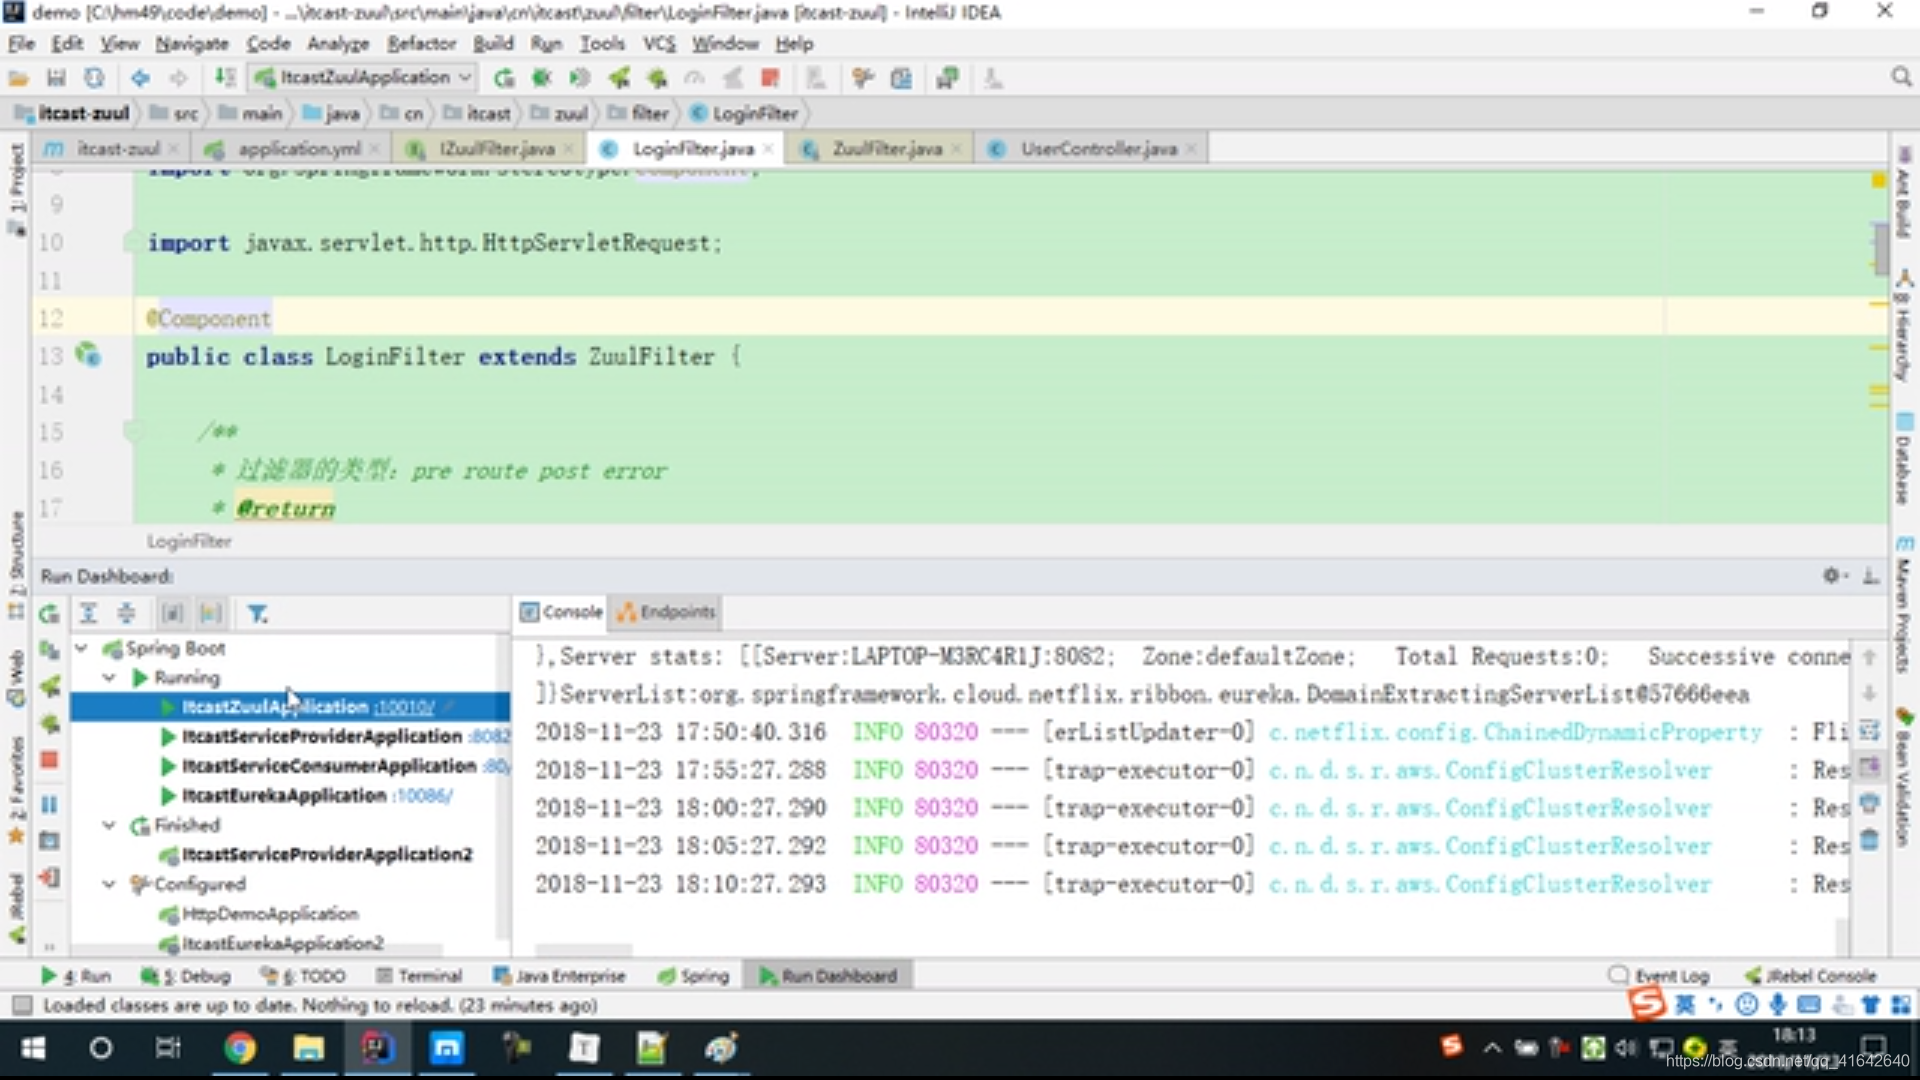
Task: Click the Debug bug icon in main toolbar
Action: pos(542,78)
